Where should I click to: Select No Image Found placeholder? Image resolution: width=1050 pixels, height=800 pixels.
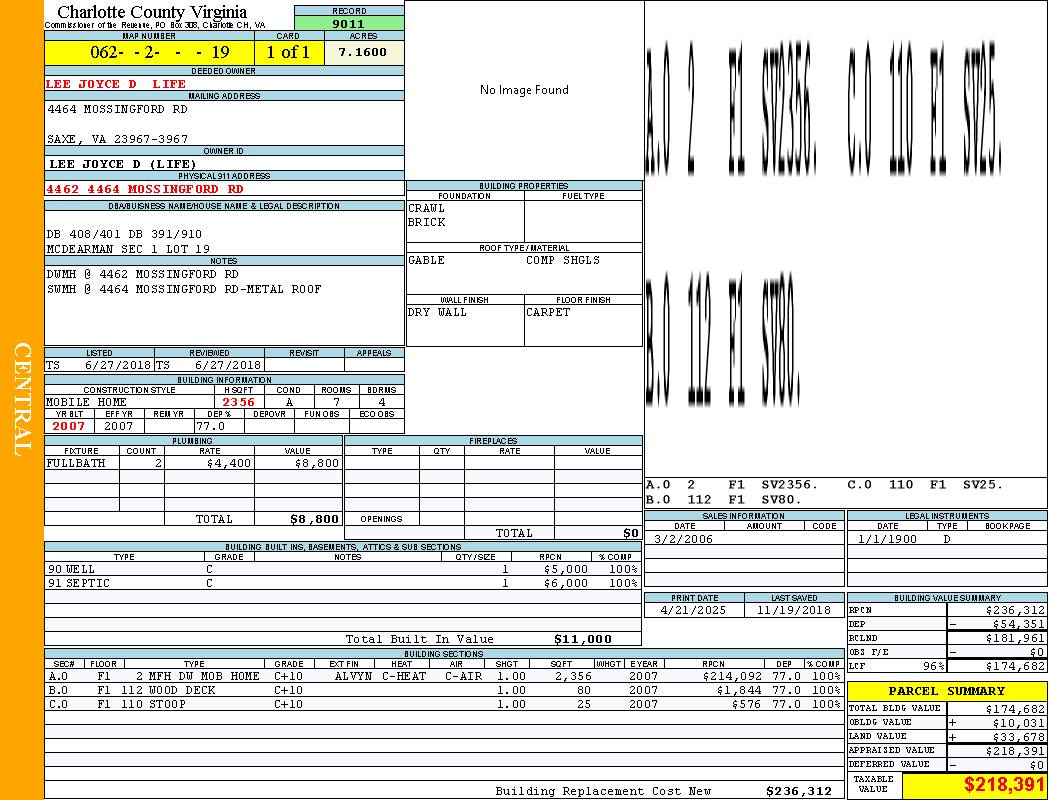coord(524,90)
